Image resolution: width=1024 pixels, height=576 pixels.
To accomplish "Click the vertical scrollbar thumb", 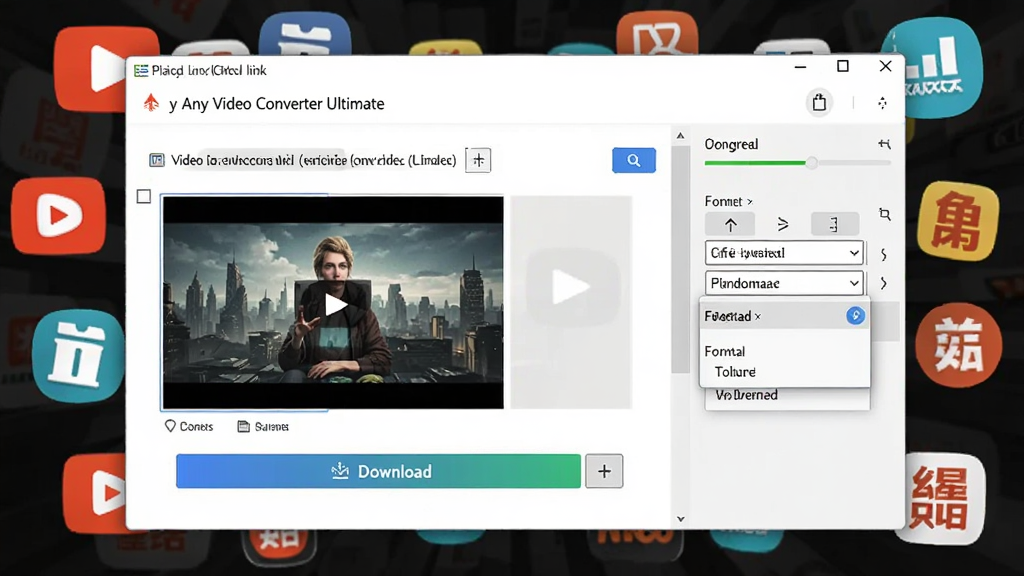I will tap(680, 259).
